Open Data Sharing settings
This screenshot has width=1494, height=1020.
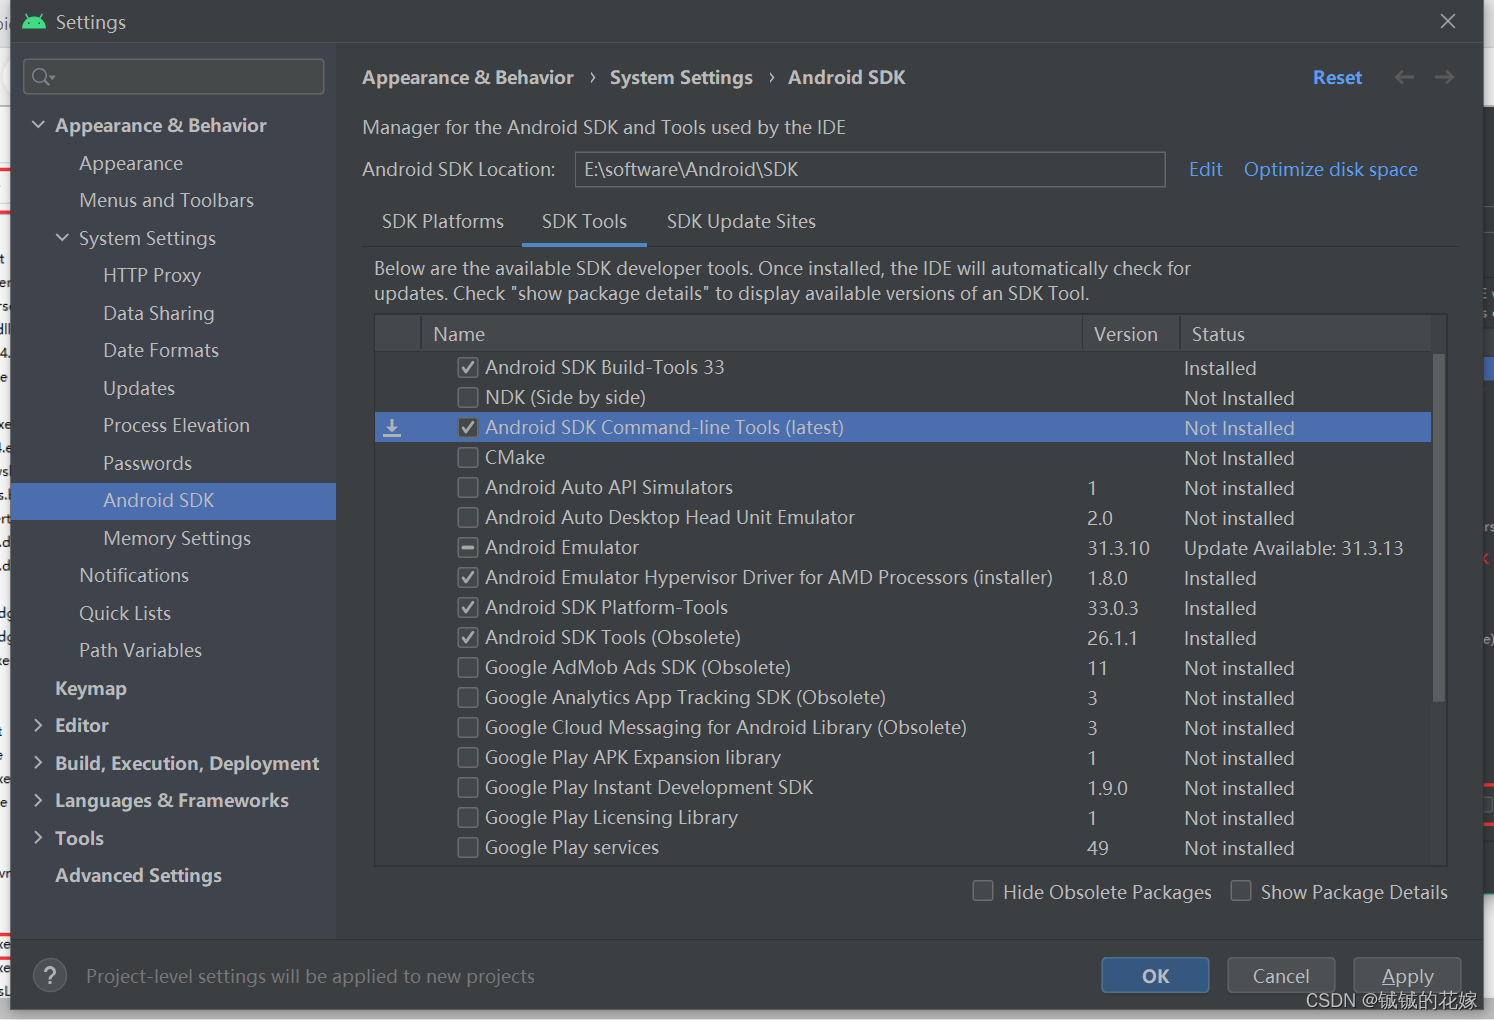pyautogui.click(x=159, y=313)
